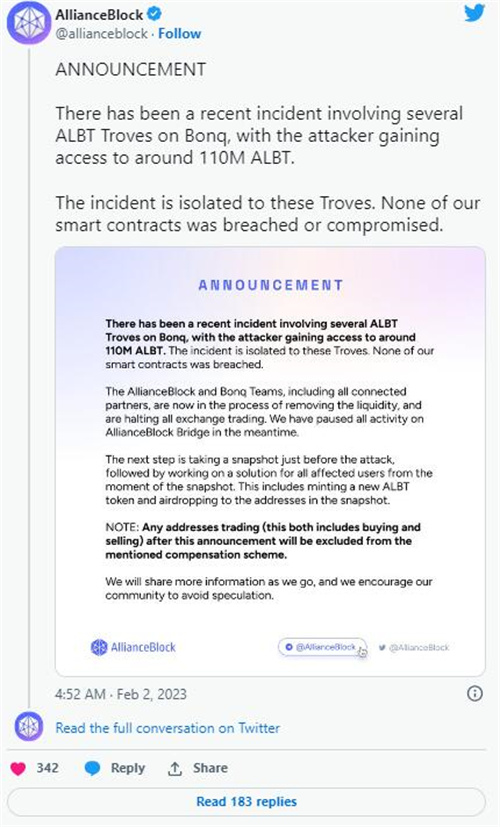The height and width of the screenshot is (827, 500).
Task: Click the reply speech bubble icon
Action: pyautogui.click(x=92, y=768)
